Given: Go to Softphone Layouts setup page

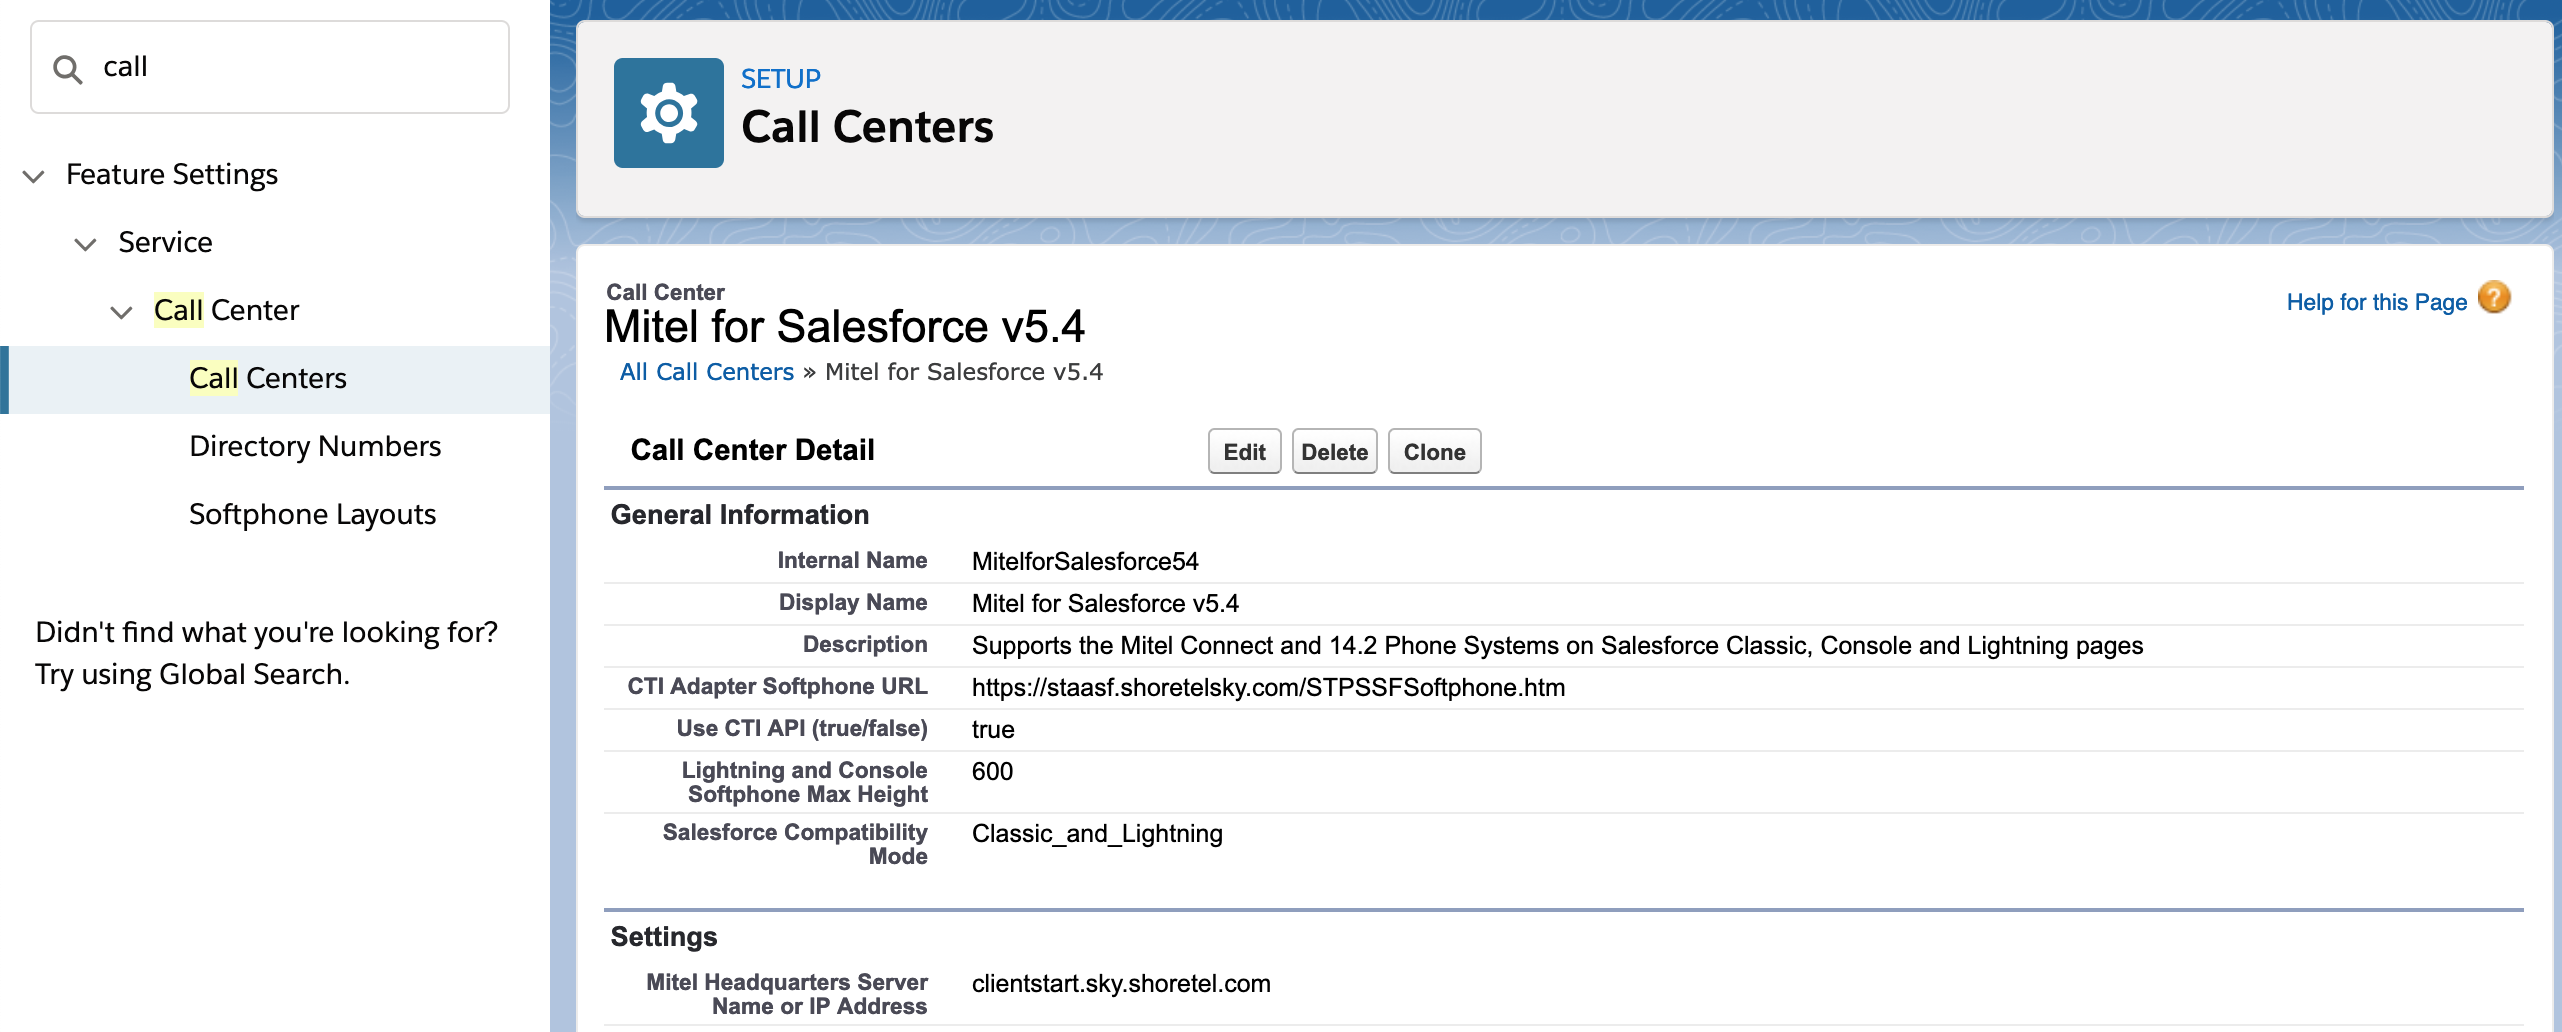Looking at the screenshot, I should 312,515.
